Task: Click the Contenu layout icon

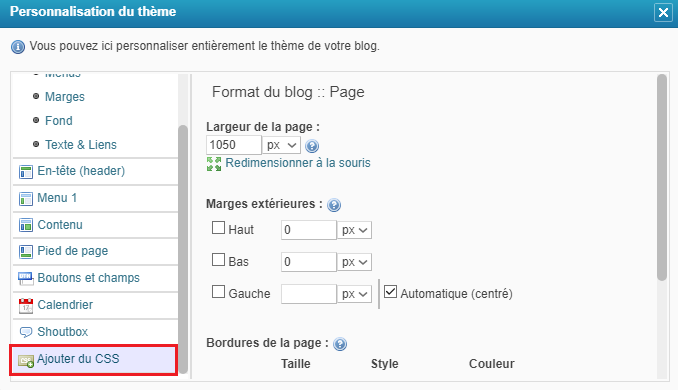Action: 26,225
